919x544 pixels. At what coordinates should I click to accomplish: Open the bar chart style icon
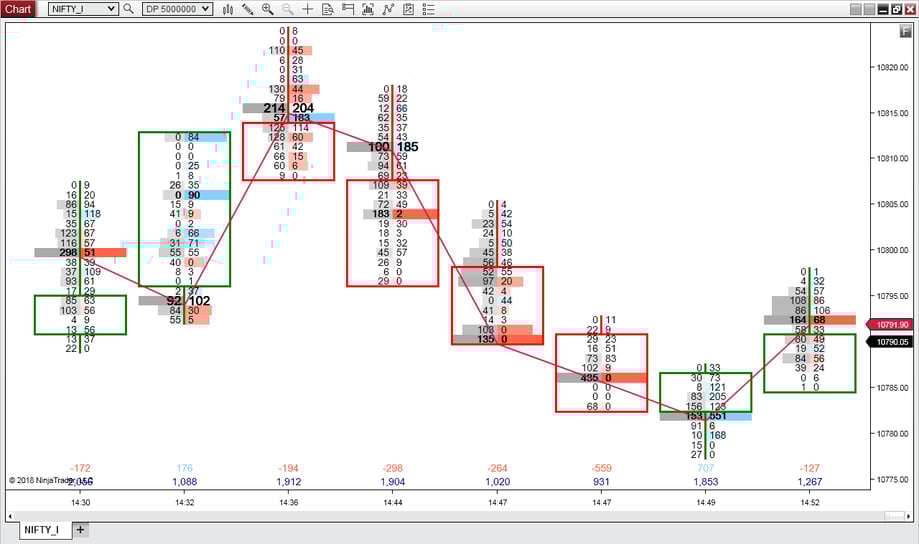tap(228, 9)
